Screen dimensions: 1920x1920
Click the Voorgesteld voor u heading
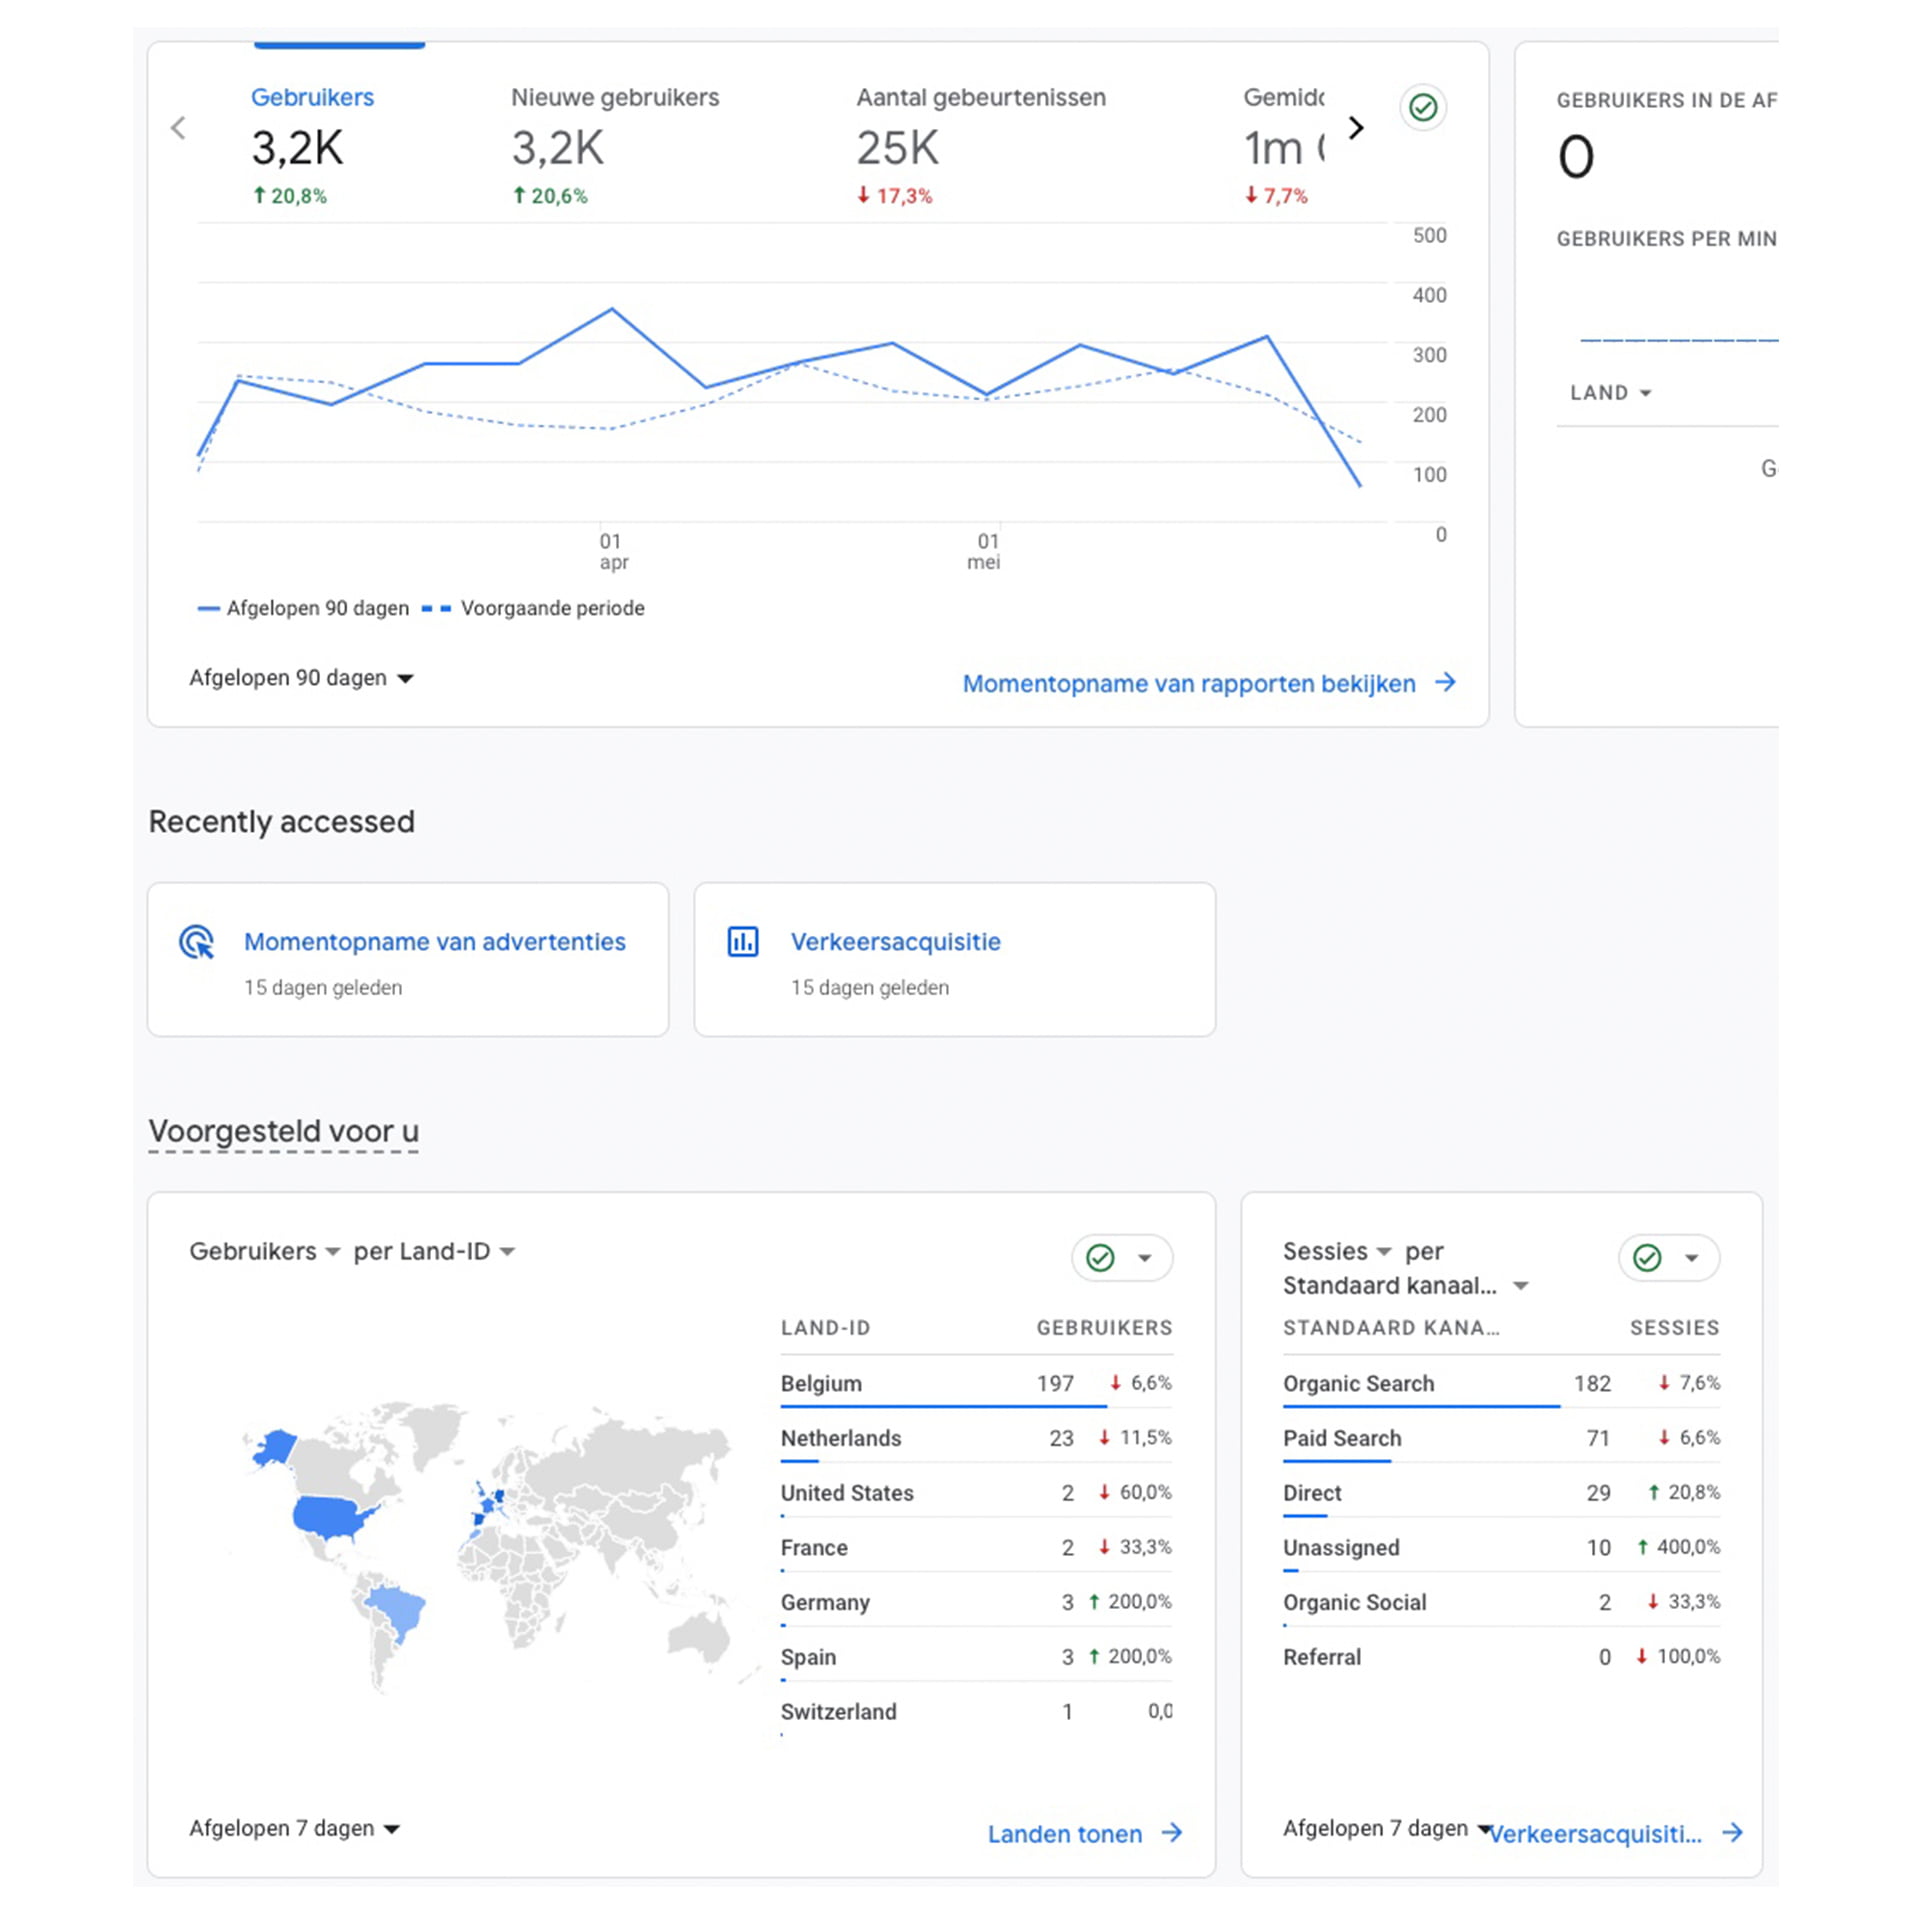[x=283, y=1131]
